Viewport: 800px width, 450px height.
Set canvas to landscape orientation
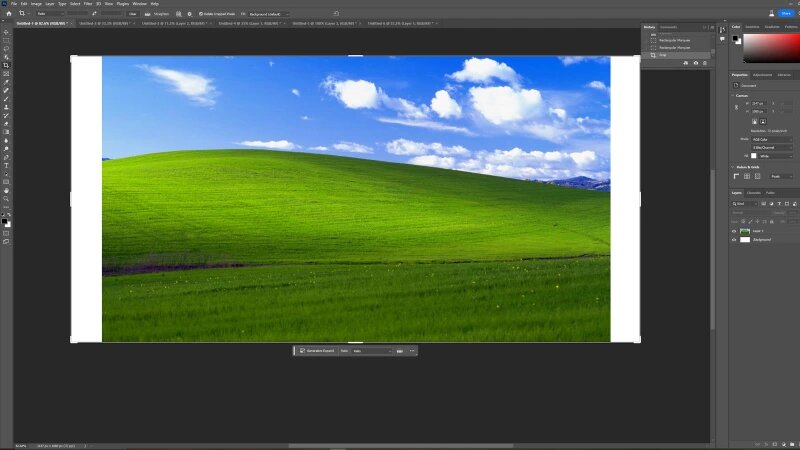pos(763,121)
